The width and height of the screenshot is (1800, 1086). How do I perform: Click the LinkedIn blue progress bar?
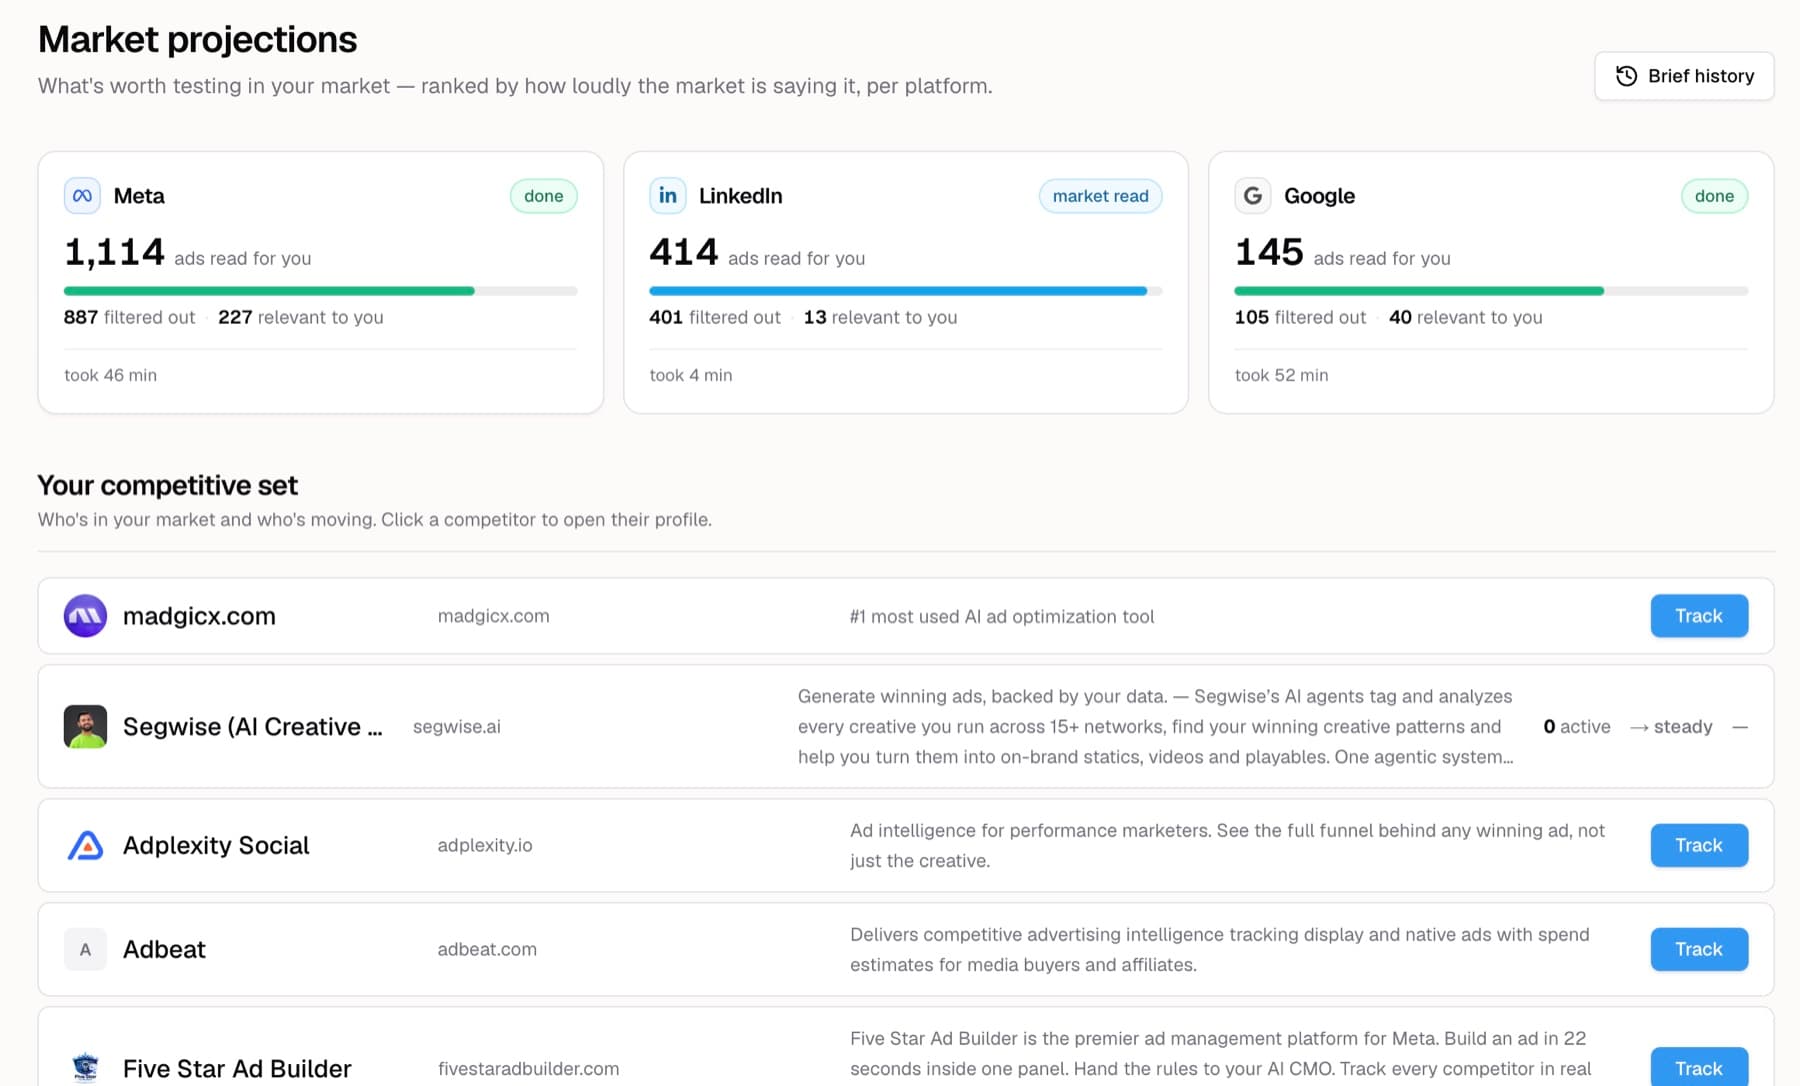pyautogui.click(x=898, y=291)
